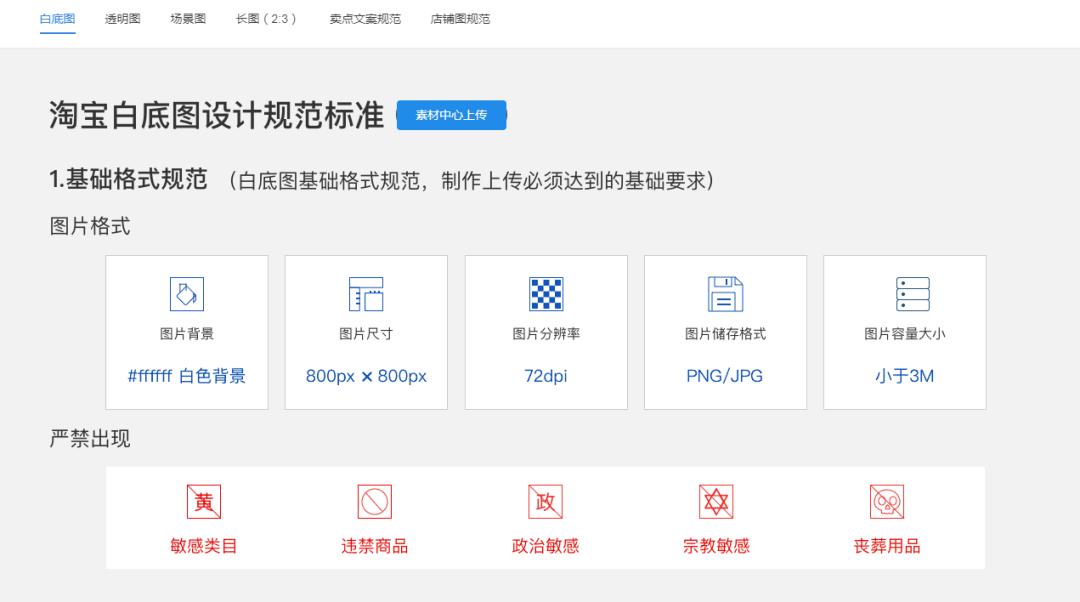The height and width of the screenshot is (602, 1080).
Task: Click the 素材中心上传 upload button
Action: click(x=451, y=115)
